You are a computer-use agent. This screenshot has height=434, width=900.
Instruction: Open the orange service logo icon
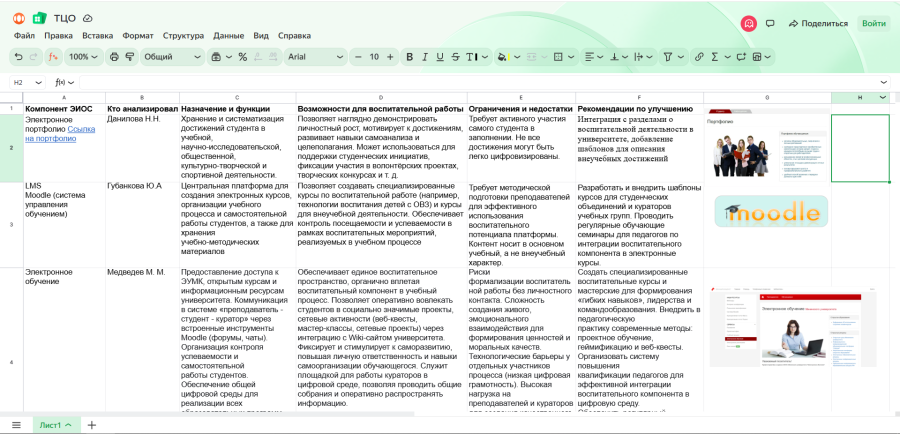(x=19, y=18)
